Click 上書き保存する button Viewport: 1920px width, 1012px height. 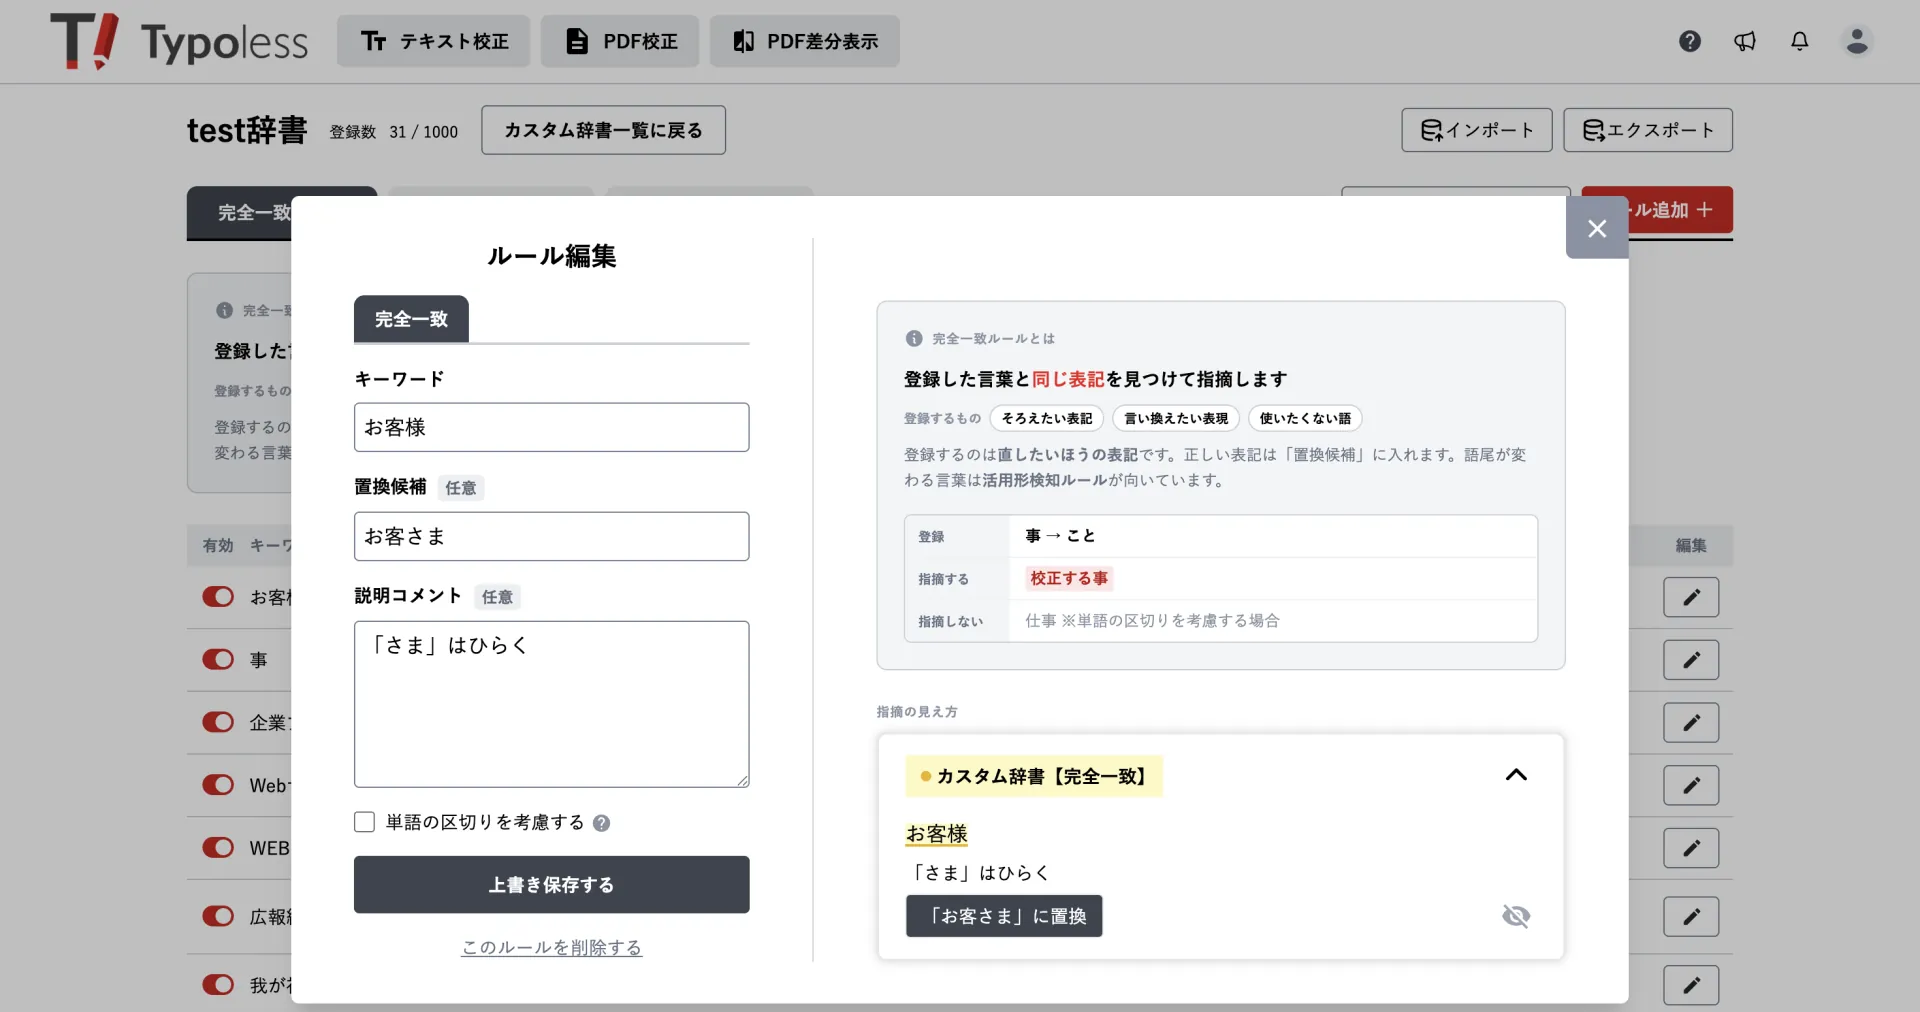[552, 885]
